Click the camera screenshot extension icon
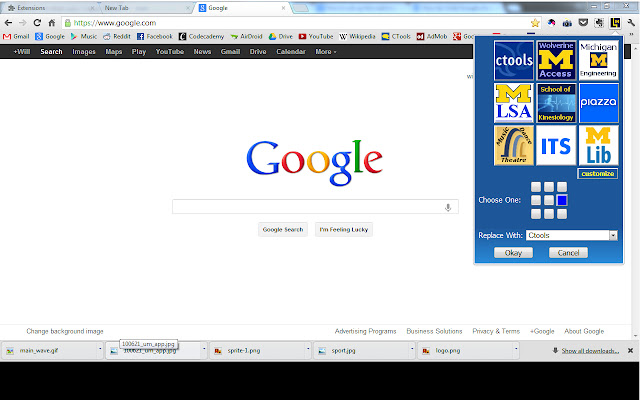This screenshot has height=400, width=640. point(567,23)
